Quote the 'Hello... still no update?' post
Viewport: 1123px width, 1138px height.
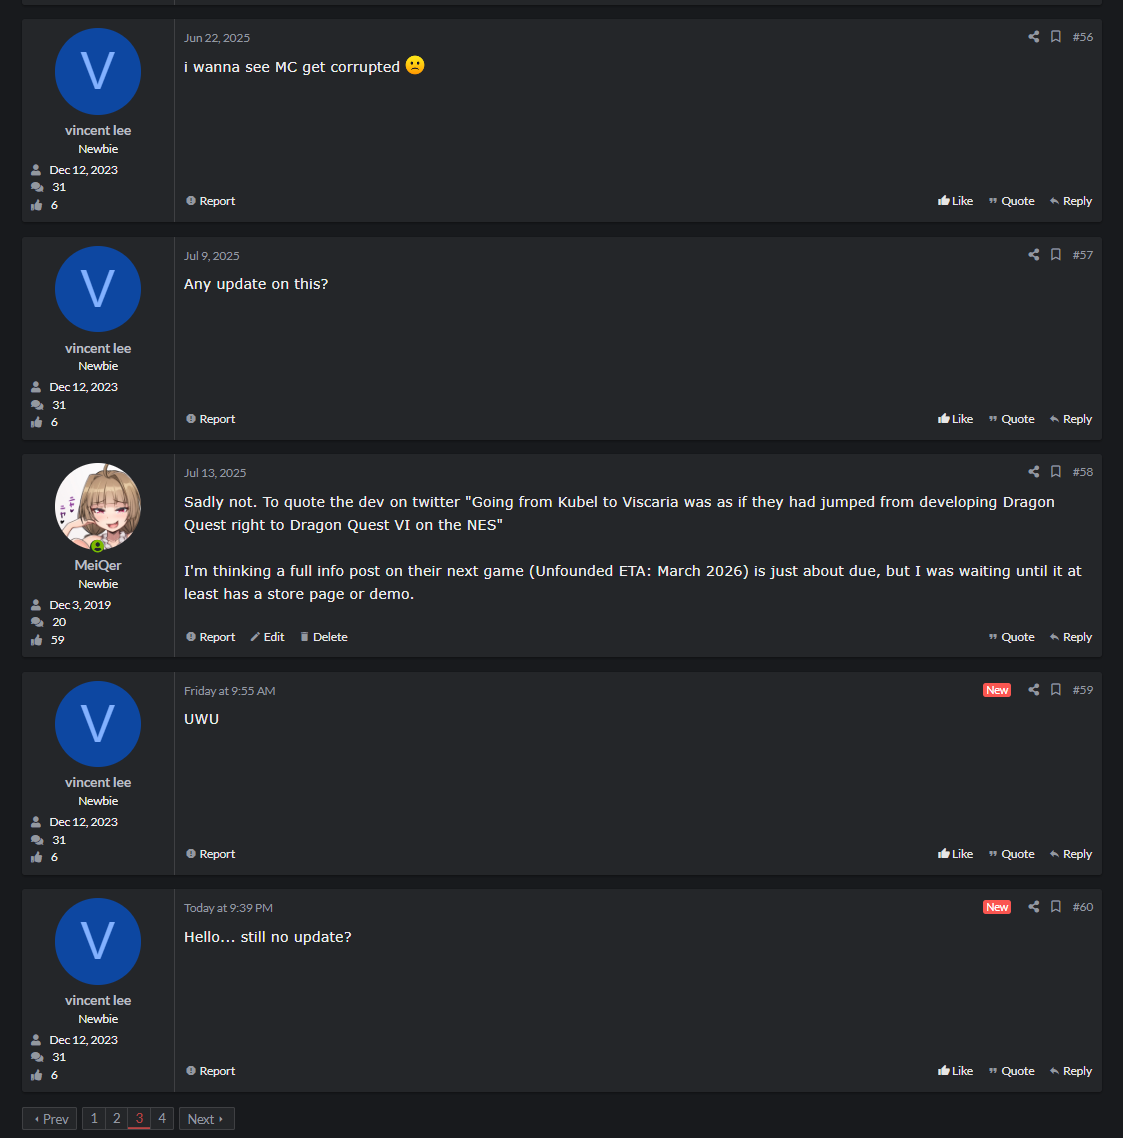(1011, 1071)
